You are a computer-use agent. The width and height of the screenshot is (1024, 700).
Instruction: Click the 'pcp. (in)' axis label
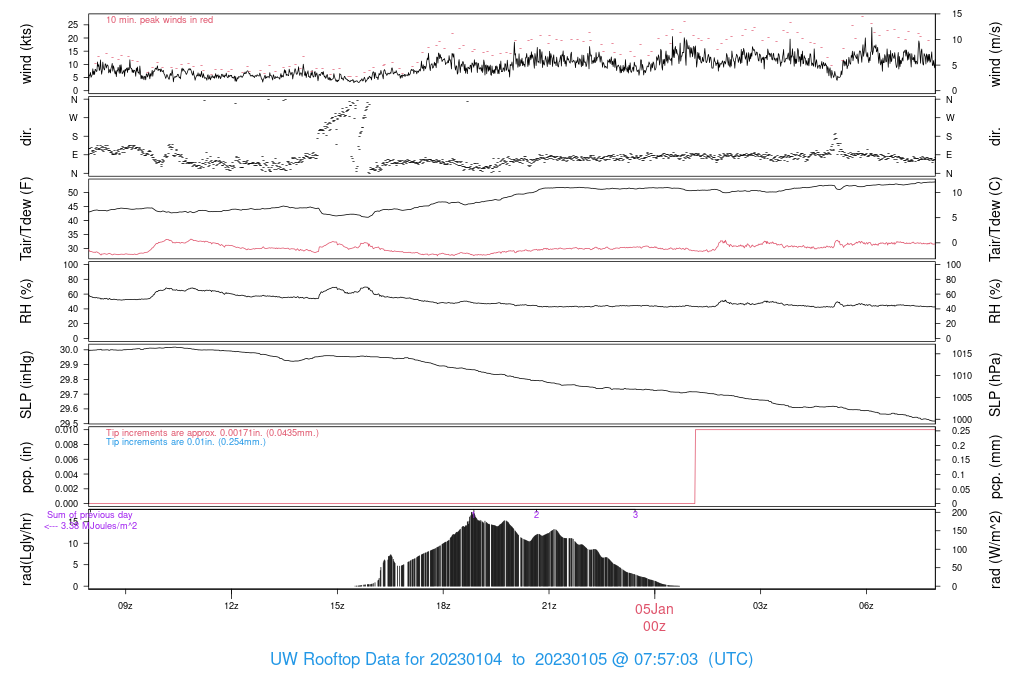[x=26, y=468]
